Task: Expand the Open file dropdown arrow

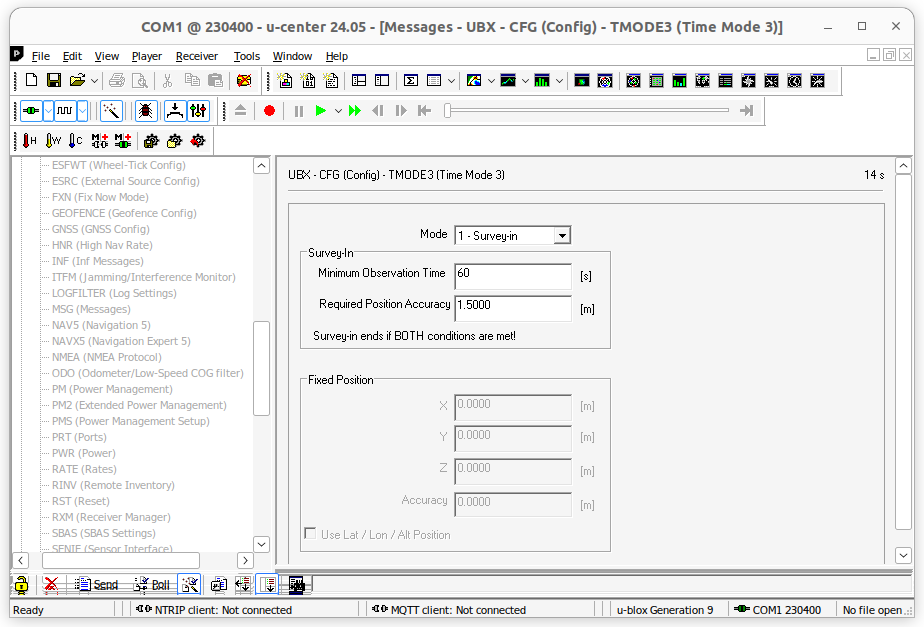Action: coord(94,80)
